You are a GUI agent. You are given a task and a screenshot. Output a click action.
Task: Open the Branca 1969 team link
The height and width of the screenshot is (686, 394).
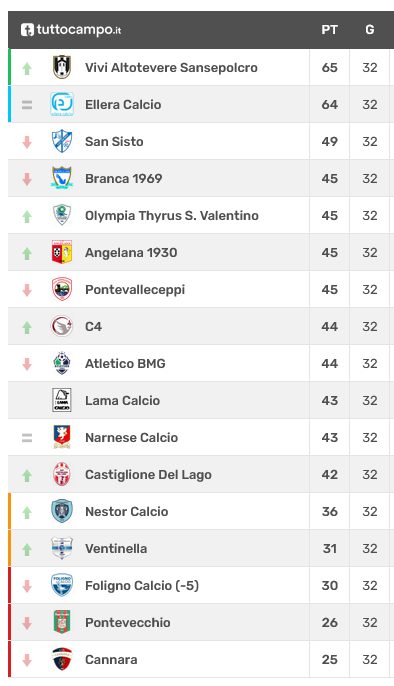tap(123, 178)
